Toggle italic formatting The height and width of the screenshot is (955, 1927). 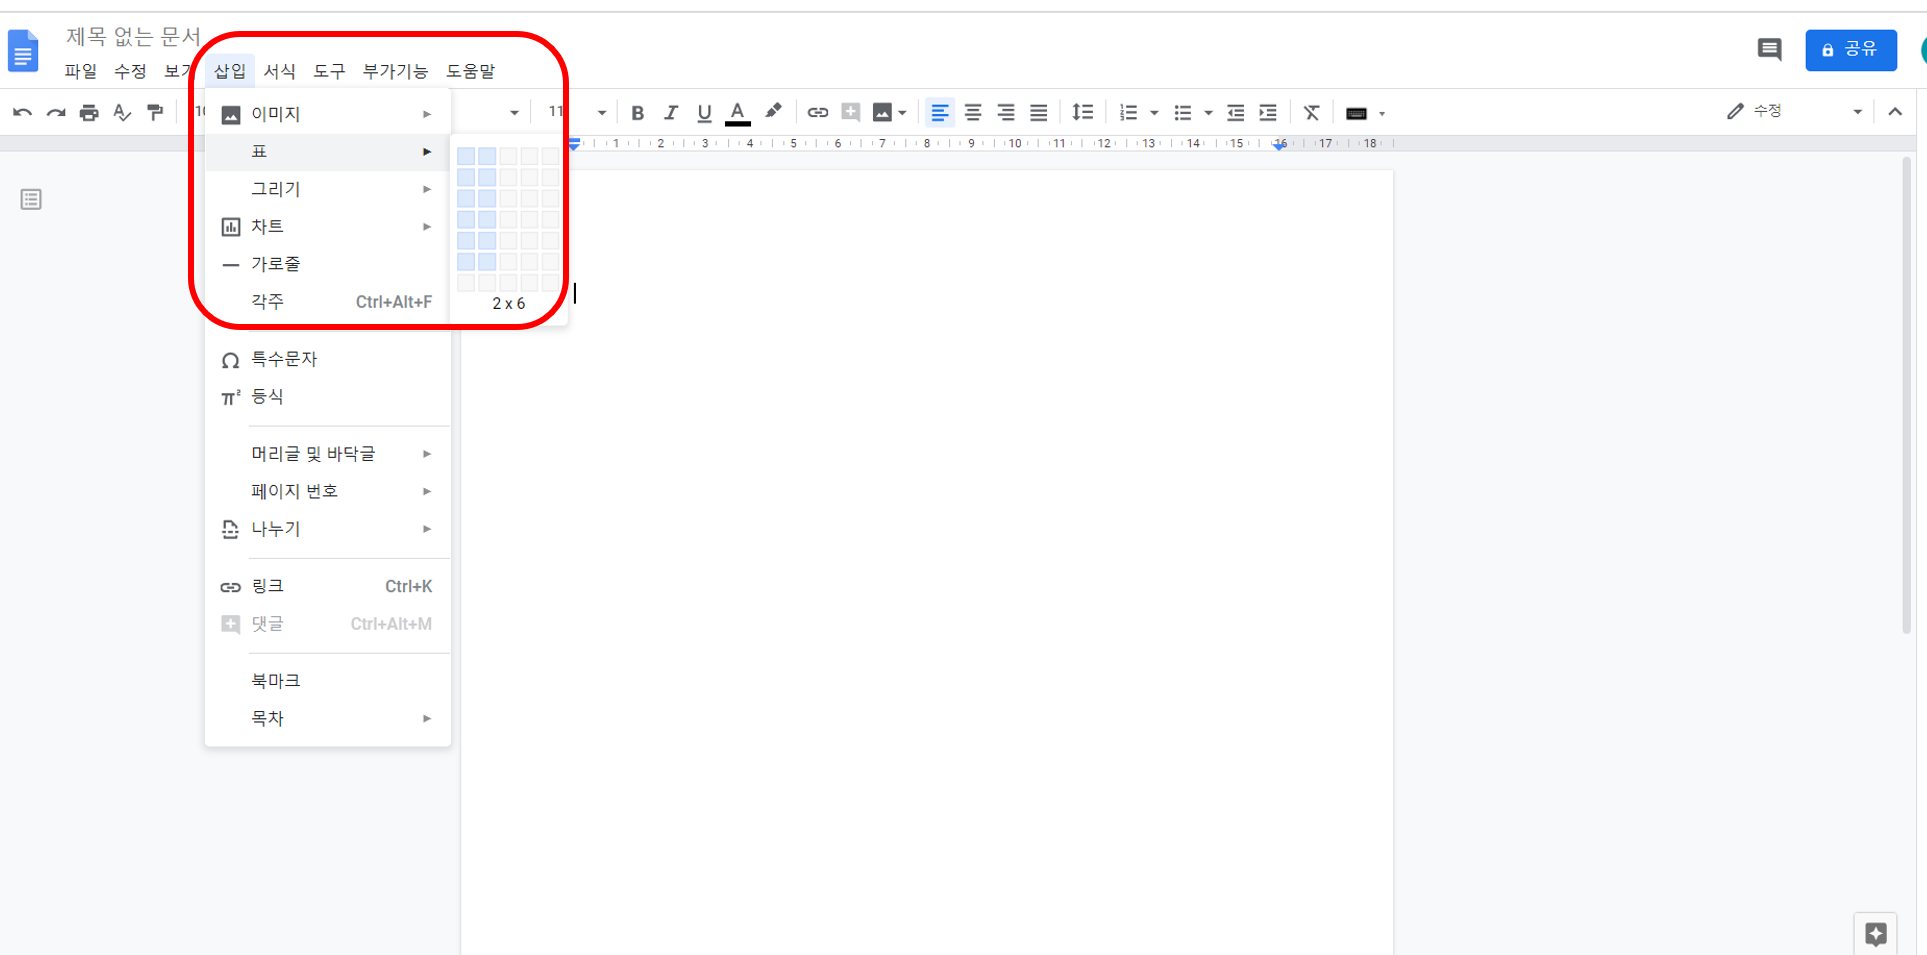(671, 113)
